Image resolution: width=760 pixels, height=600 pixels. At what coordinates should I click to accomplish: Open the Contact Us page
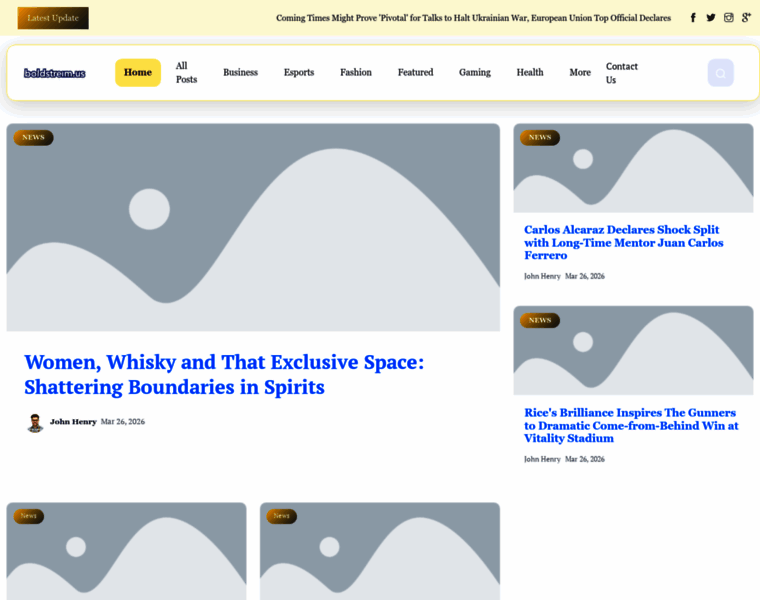[x=621, y=73]
